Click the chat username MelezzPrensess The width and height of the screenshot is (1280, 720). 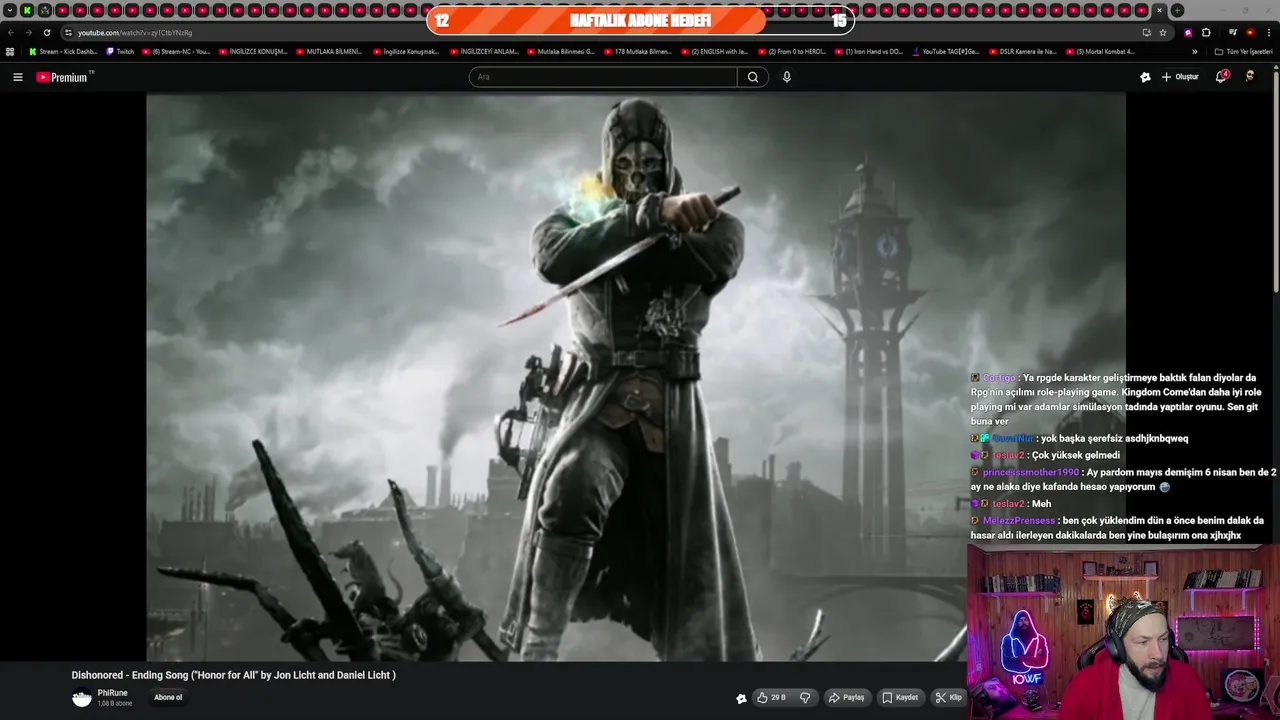[x=1019, y=521]
